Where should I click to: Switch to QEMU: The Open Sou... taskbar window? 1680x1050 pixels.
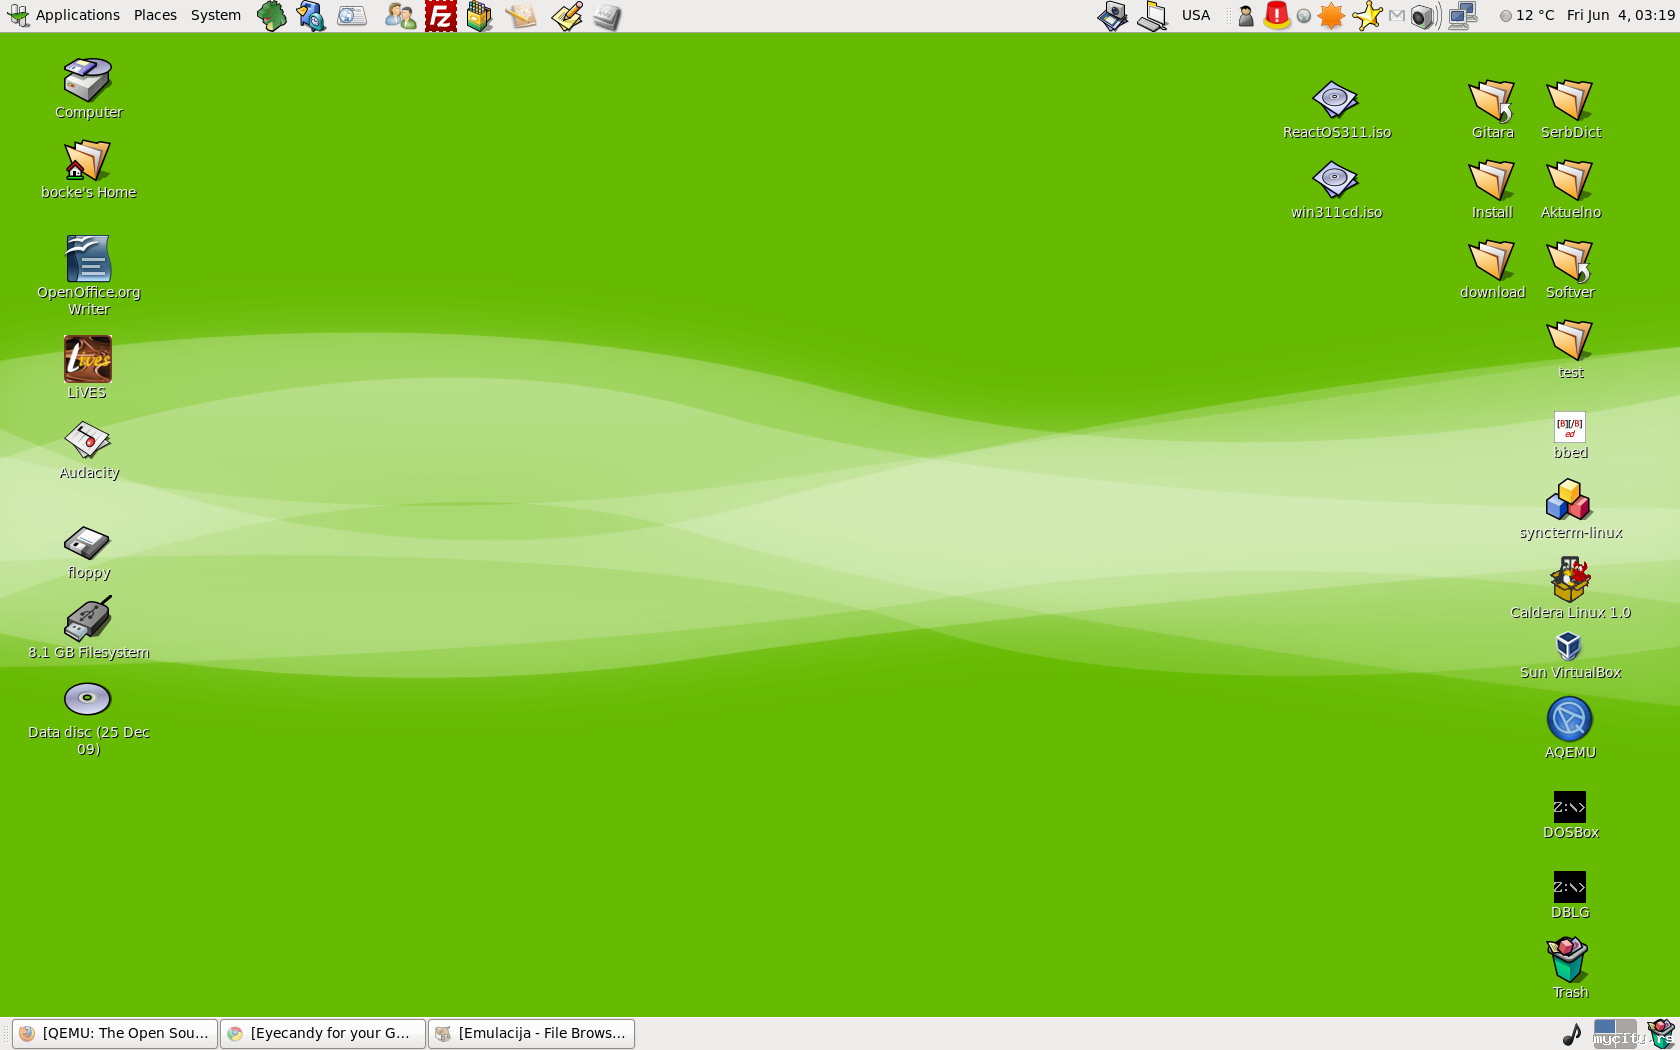(115, 1033)
